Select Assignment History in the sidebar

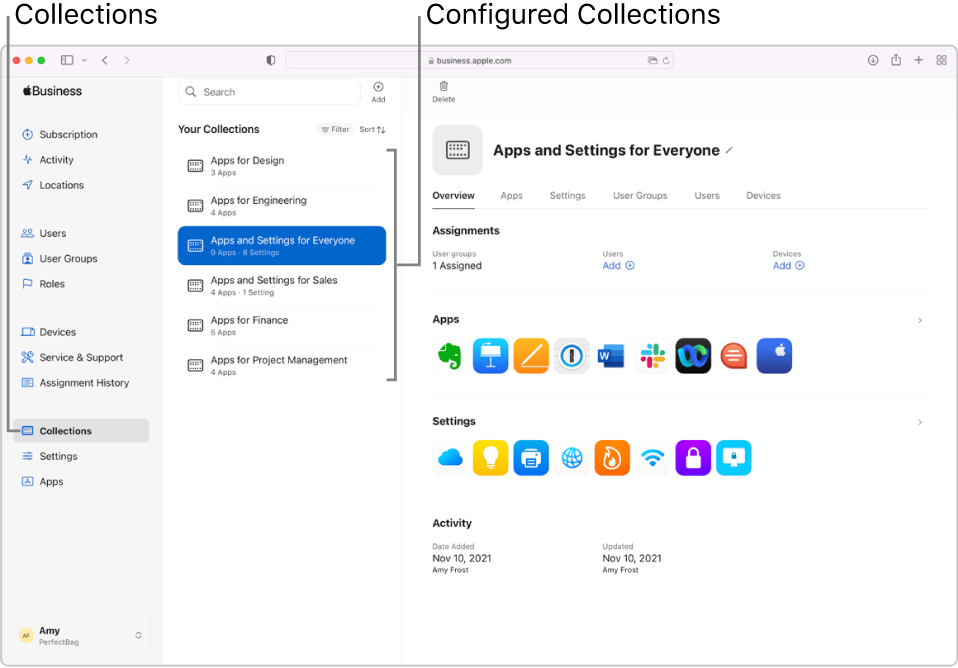tap(85, 382)
